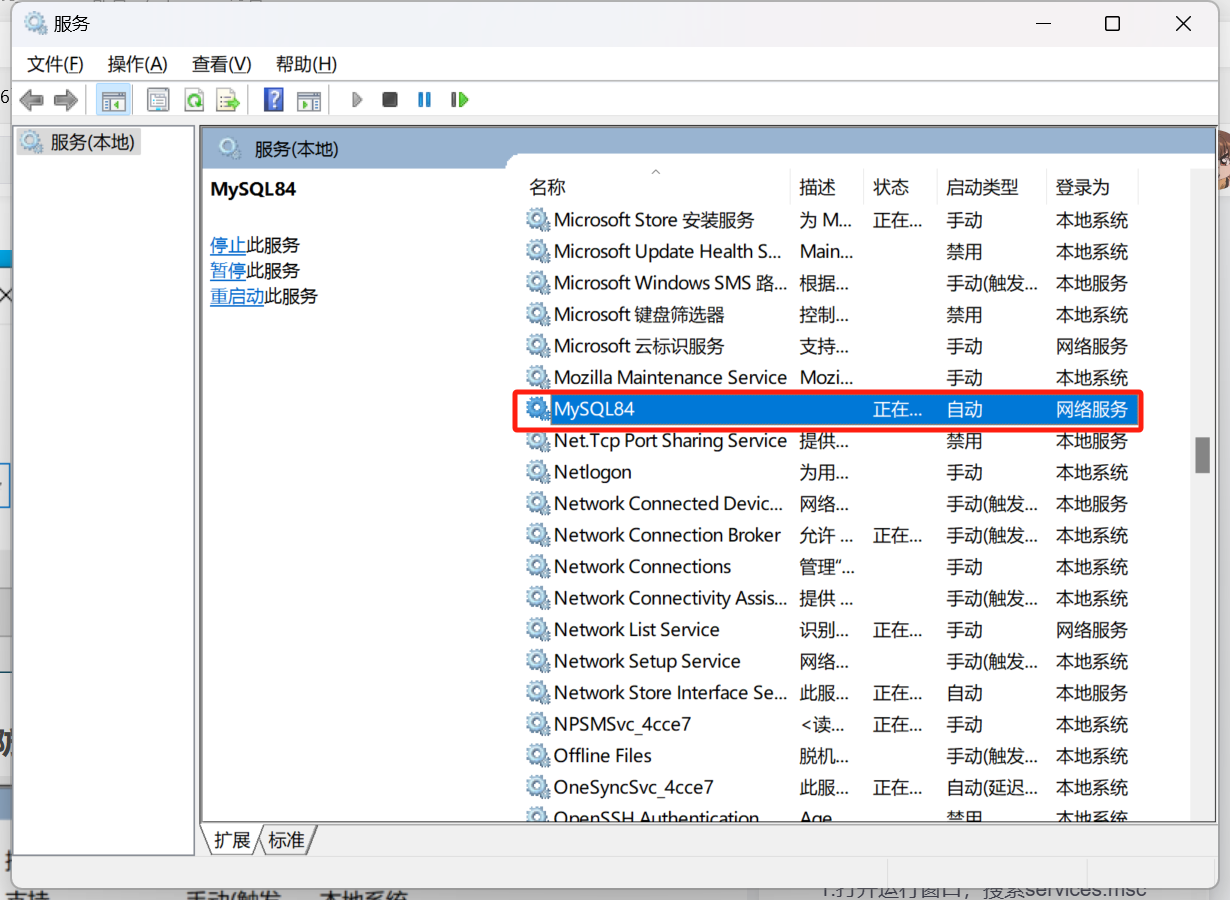Click the gear icon of MySQL84 row

point(538,409)
